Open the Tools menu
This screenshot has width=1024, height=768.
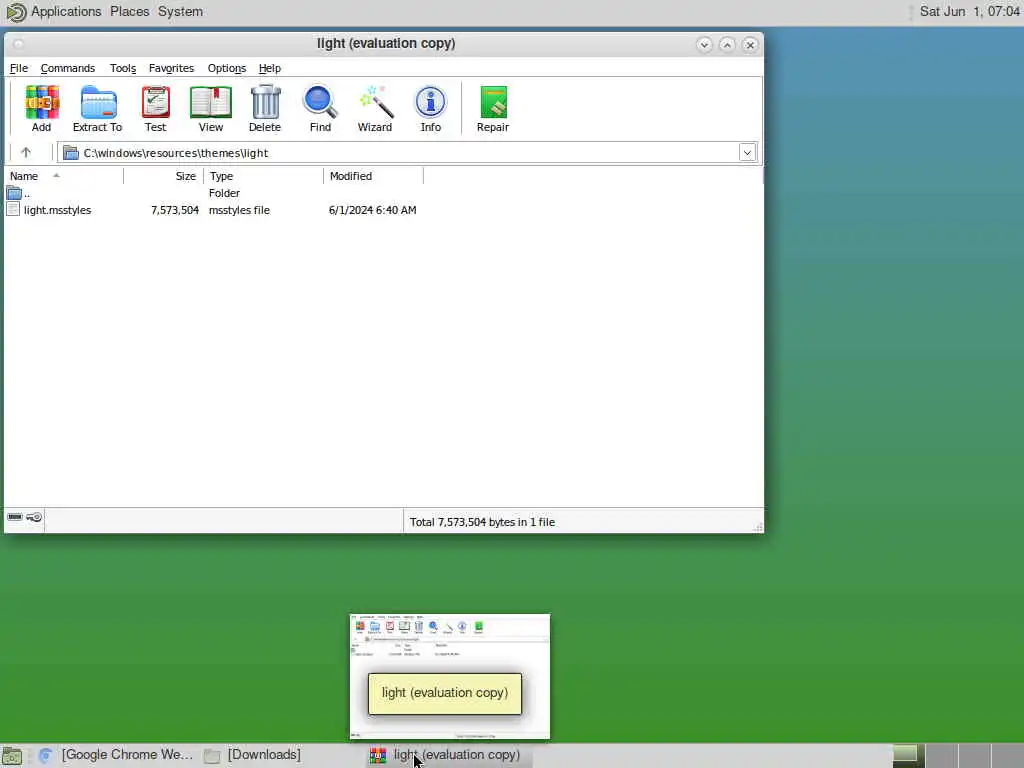[x=123, y=68]
